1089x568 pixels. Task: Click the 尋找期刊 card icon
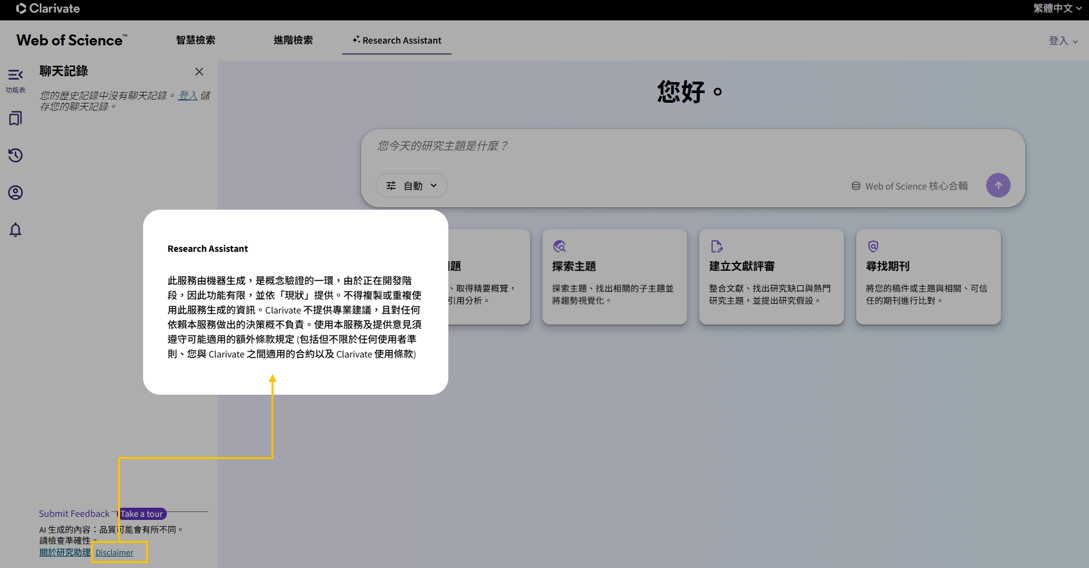pos(873,247)
